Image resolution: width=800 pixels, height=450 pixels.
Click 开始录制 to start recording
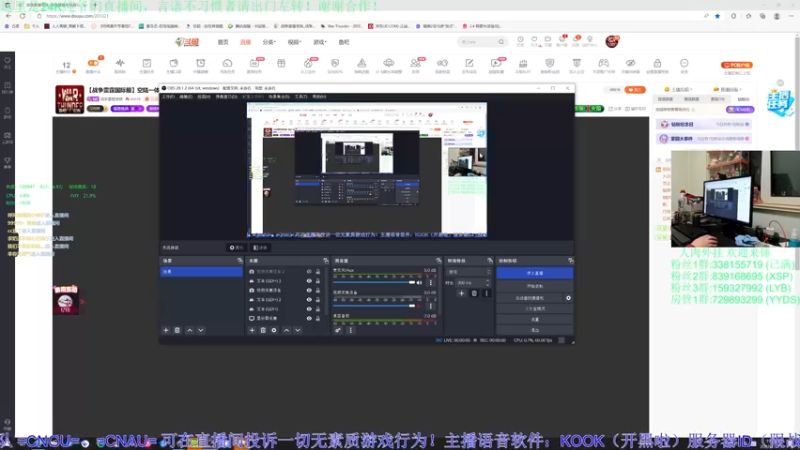pos(534,286)
